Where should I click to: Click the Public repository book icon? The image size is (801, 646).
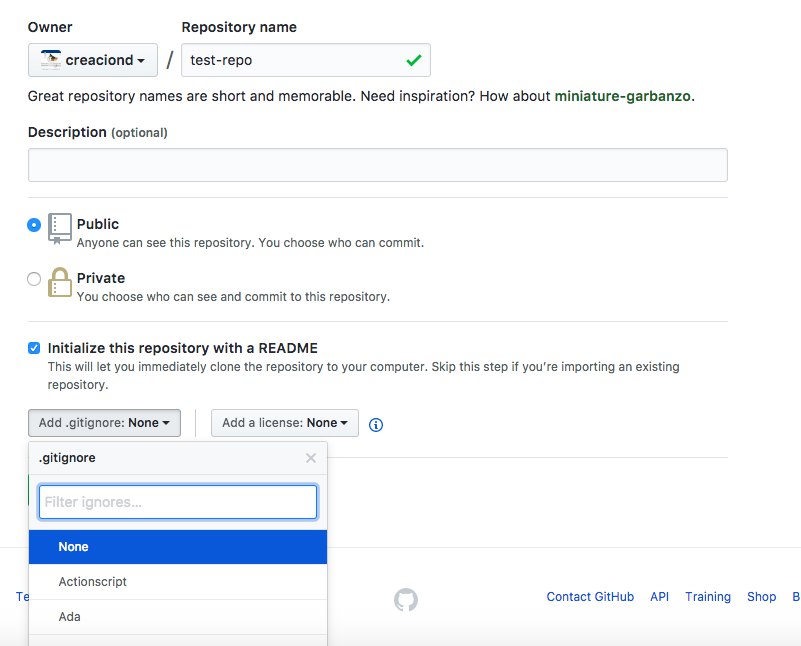[x=60, y=228]
